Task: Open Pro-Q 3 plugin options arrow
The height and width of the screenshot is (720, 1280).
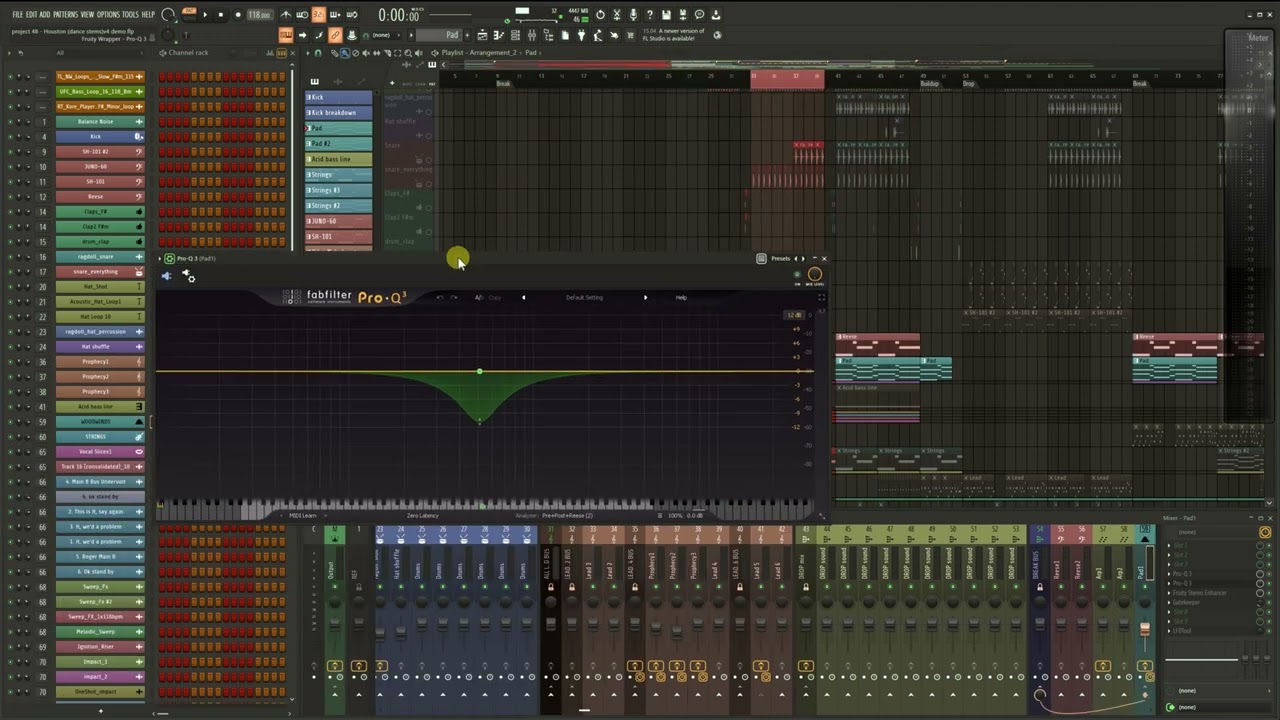Action: tap(159, 258)
